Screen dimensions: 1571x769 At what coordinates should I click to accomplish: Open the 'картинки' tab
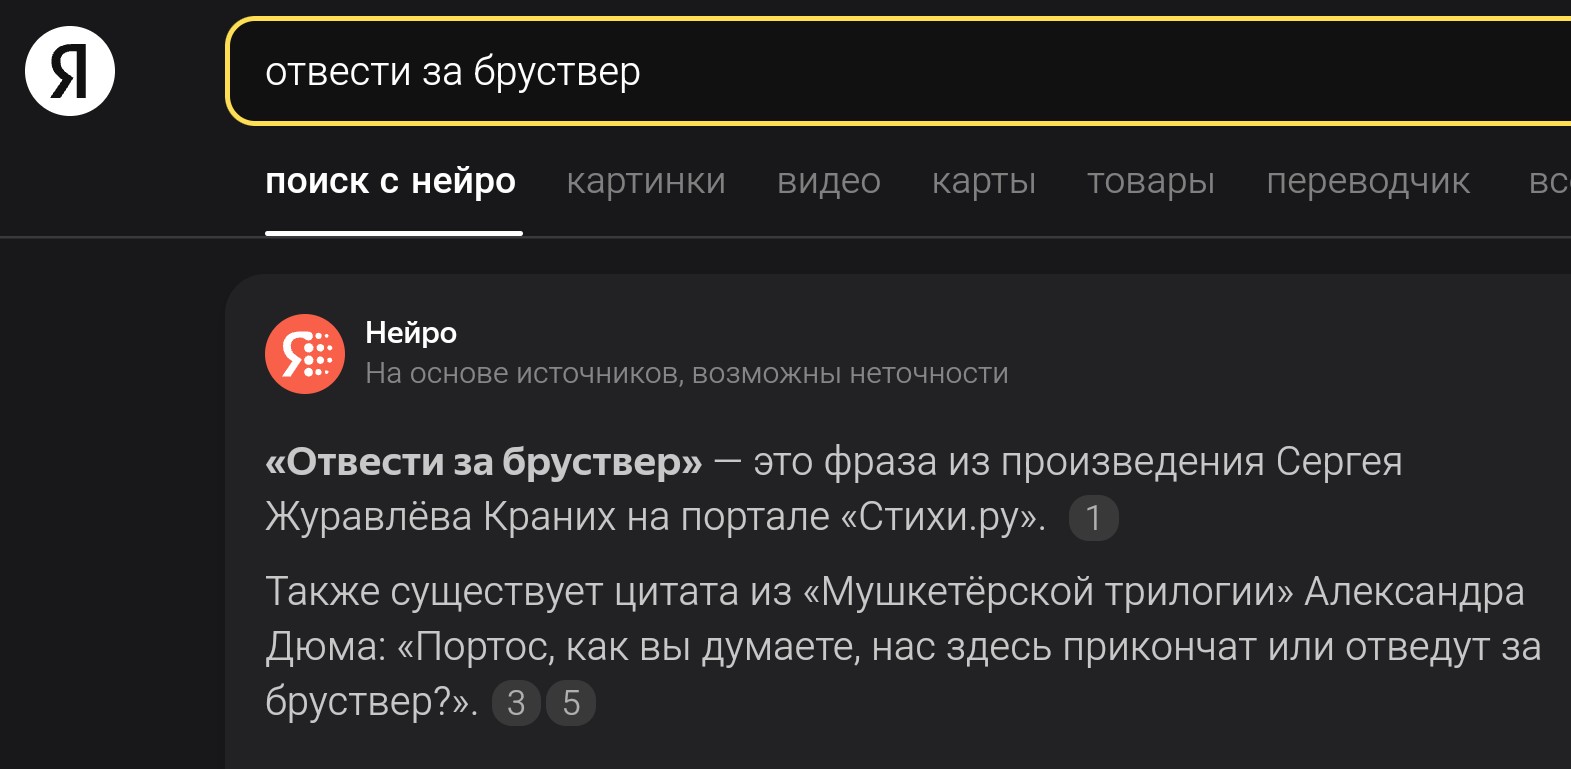(646, 182)
